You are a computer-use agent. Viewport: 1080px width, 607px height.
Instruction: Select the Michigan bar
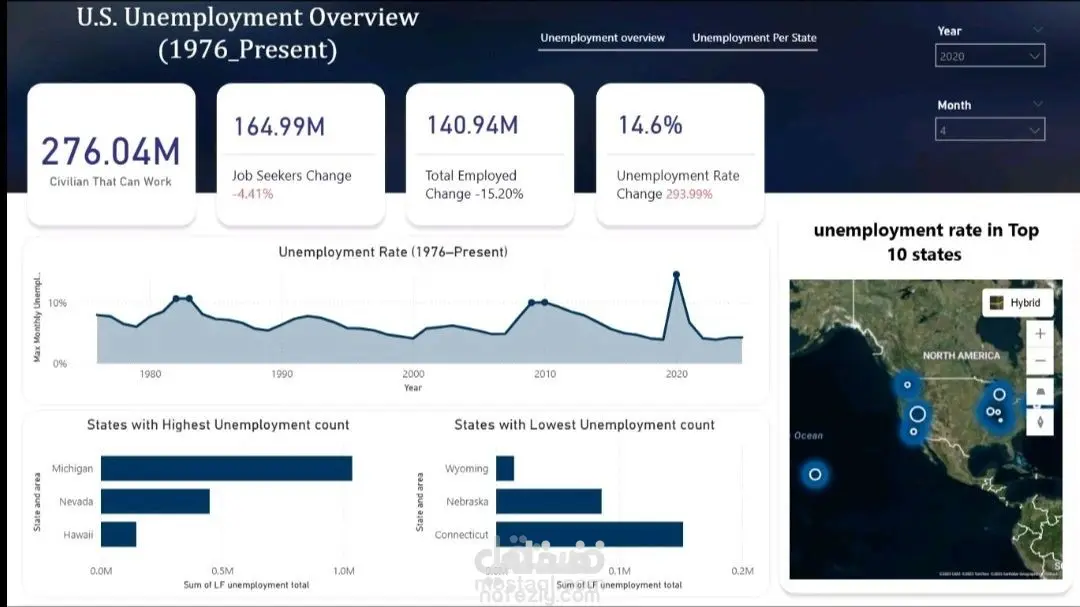point(227,469)
